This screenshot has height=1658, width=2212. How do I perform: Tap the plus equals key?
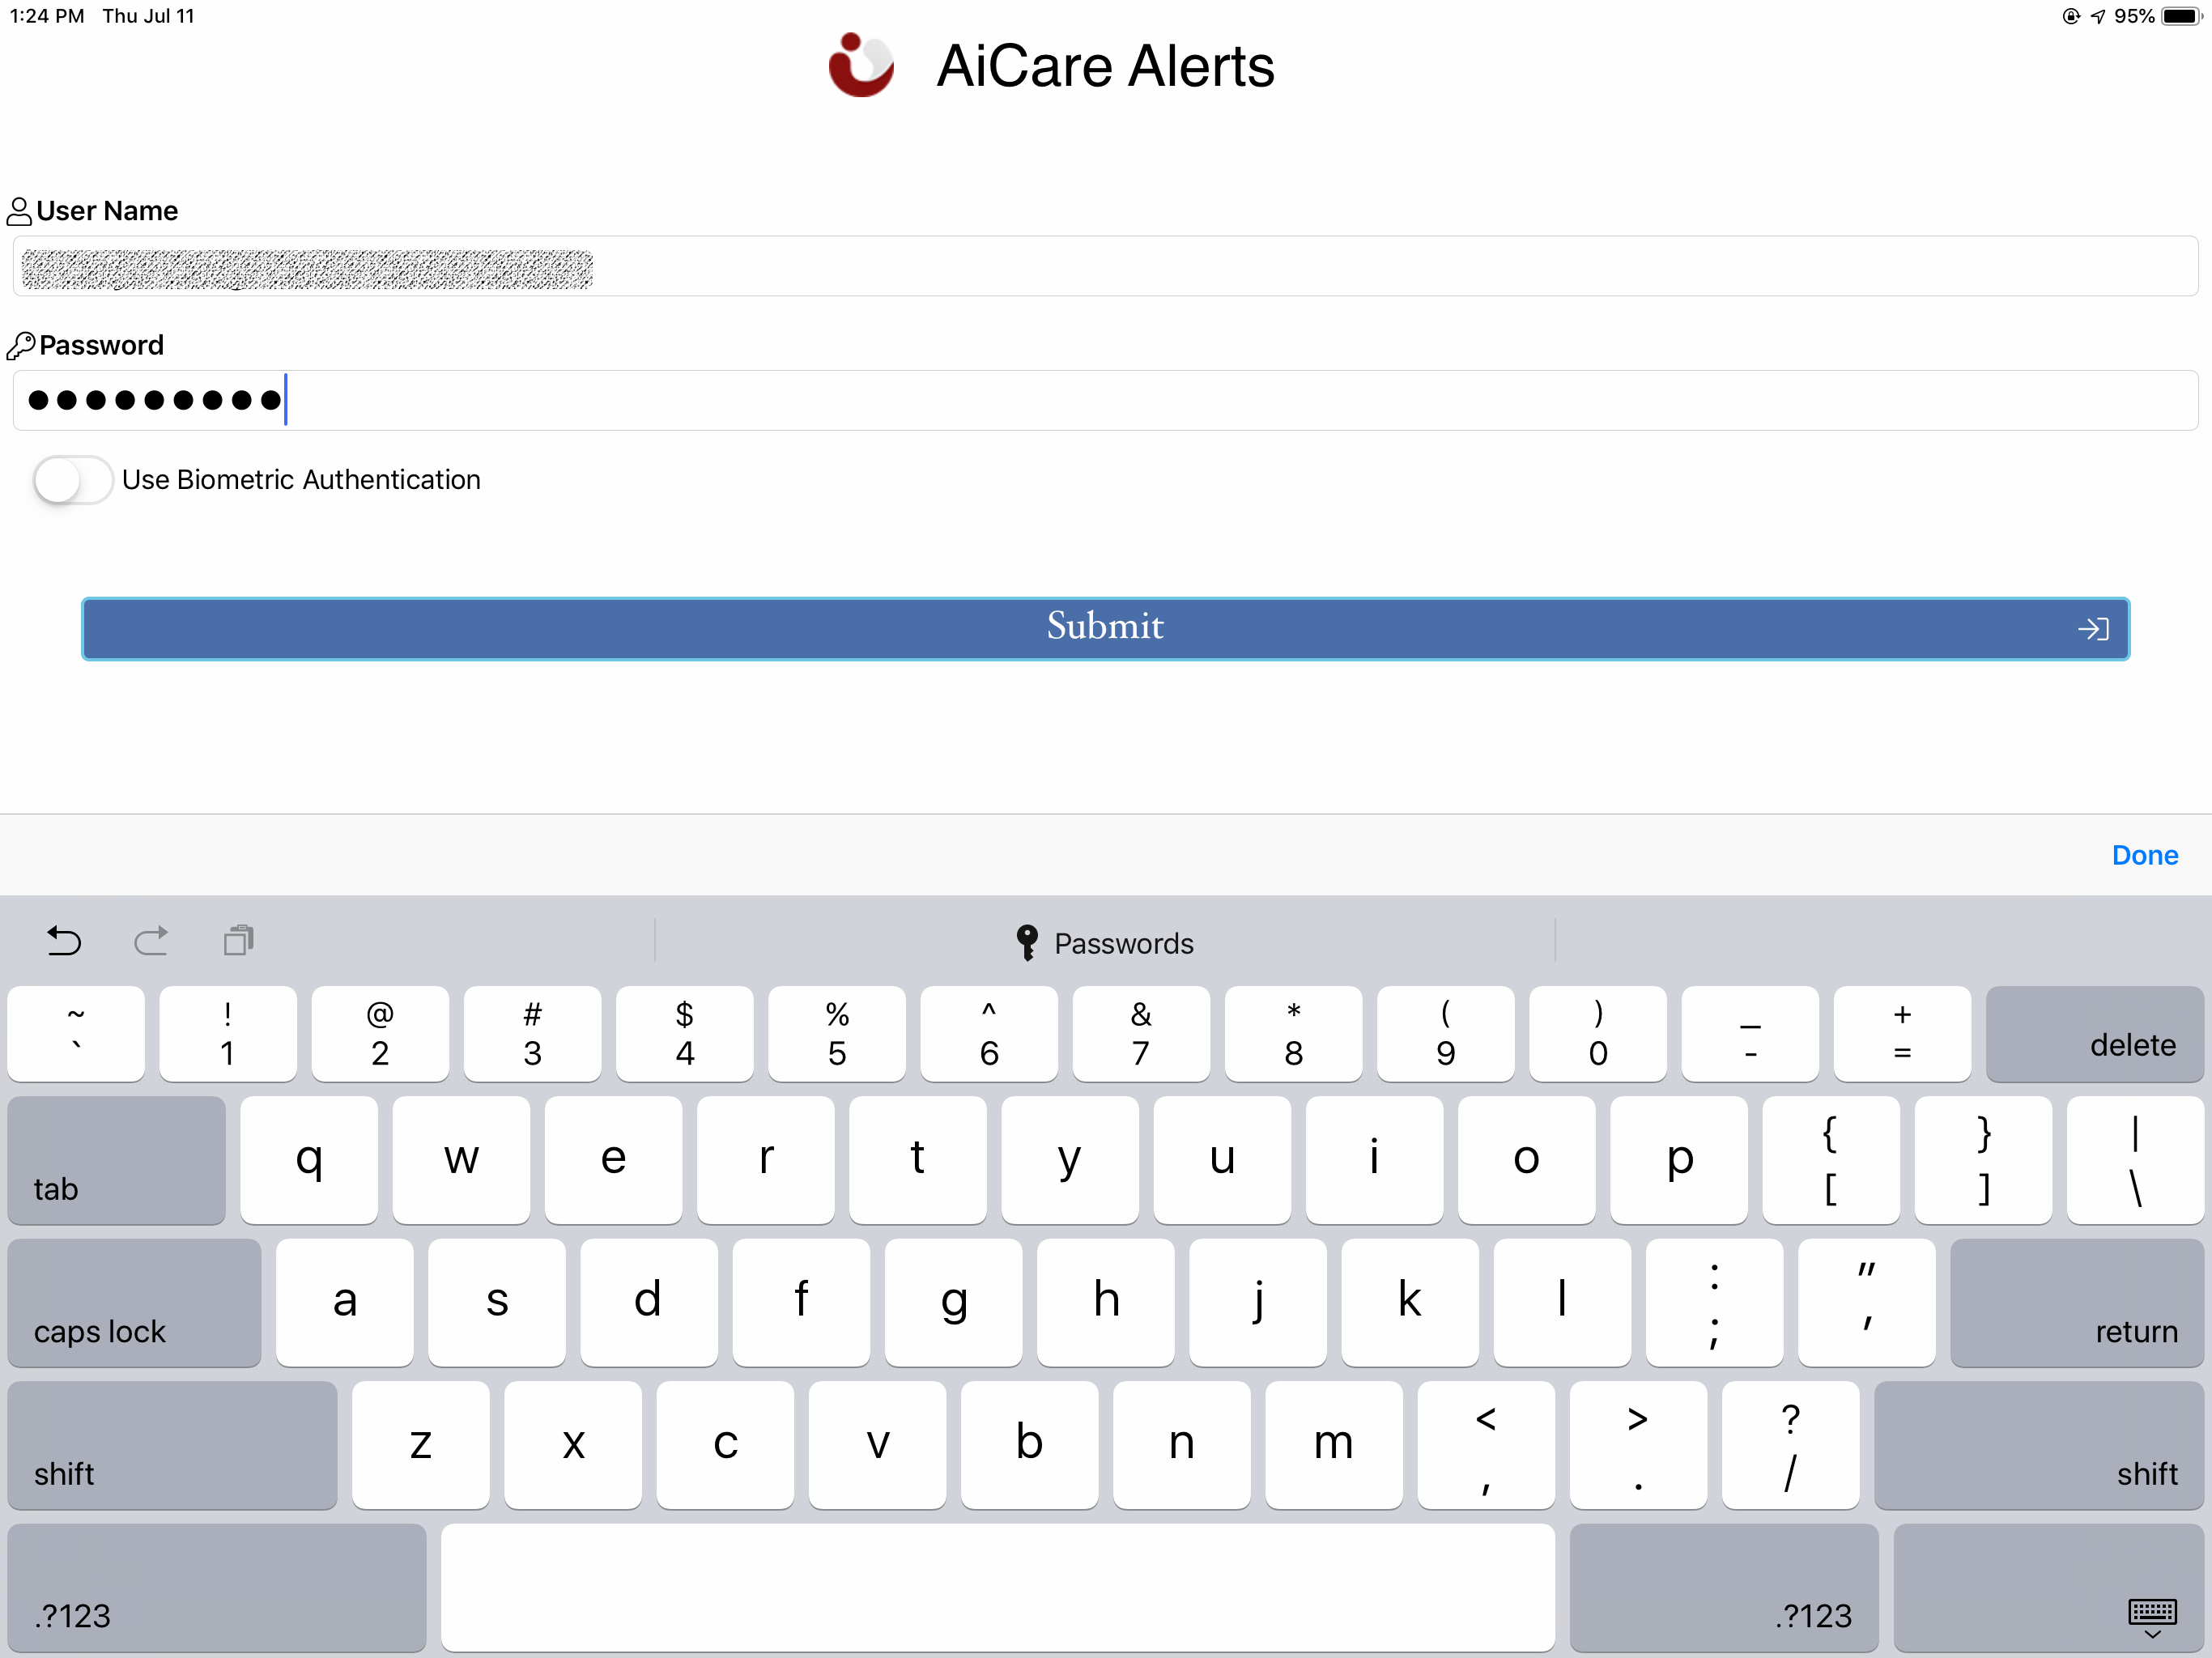coord(1902,1033)
